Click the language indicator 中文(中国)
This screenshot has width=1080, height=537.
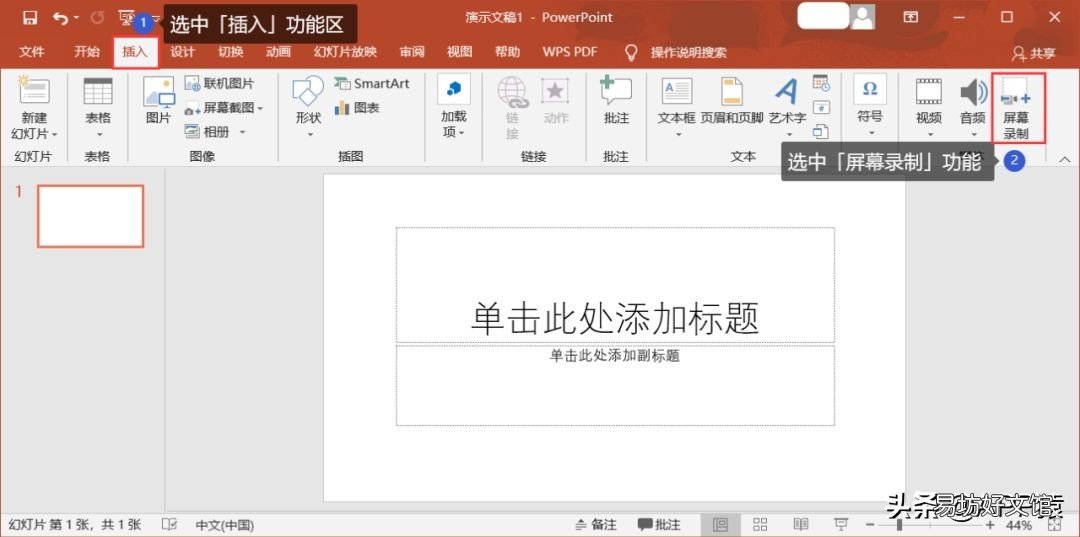[x=225, y=525]
